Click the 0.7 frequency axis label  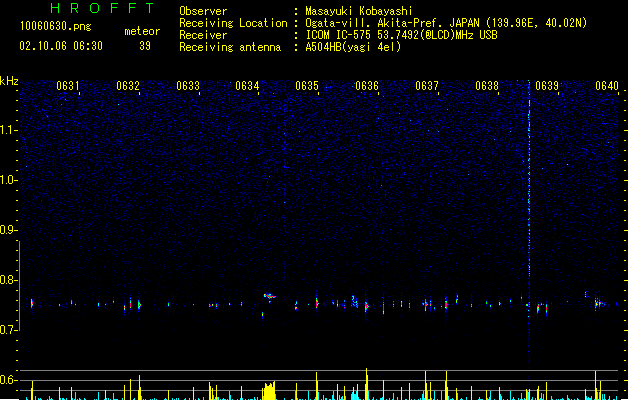coord(8,330)
